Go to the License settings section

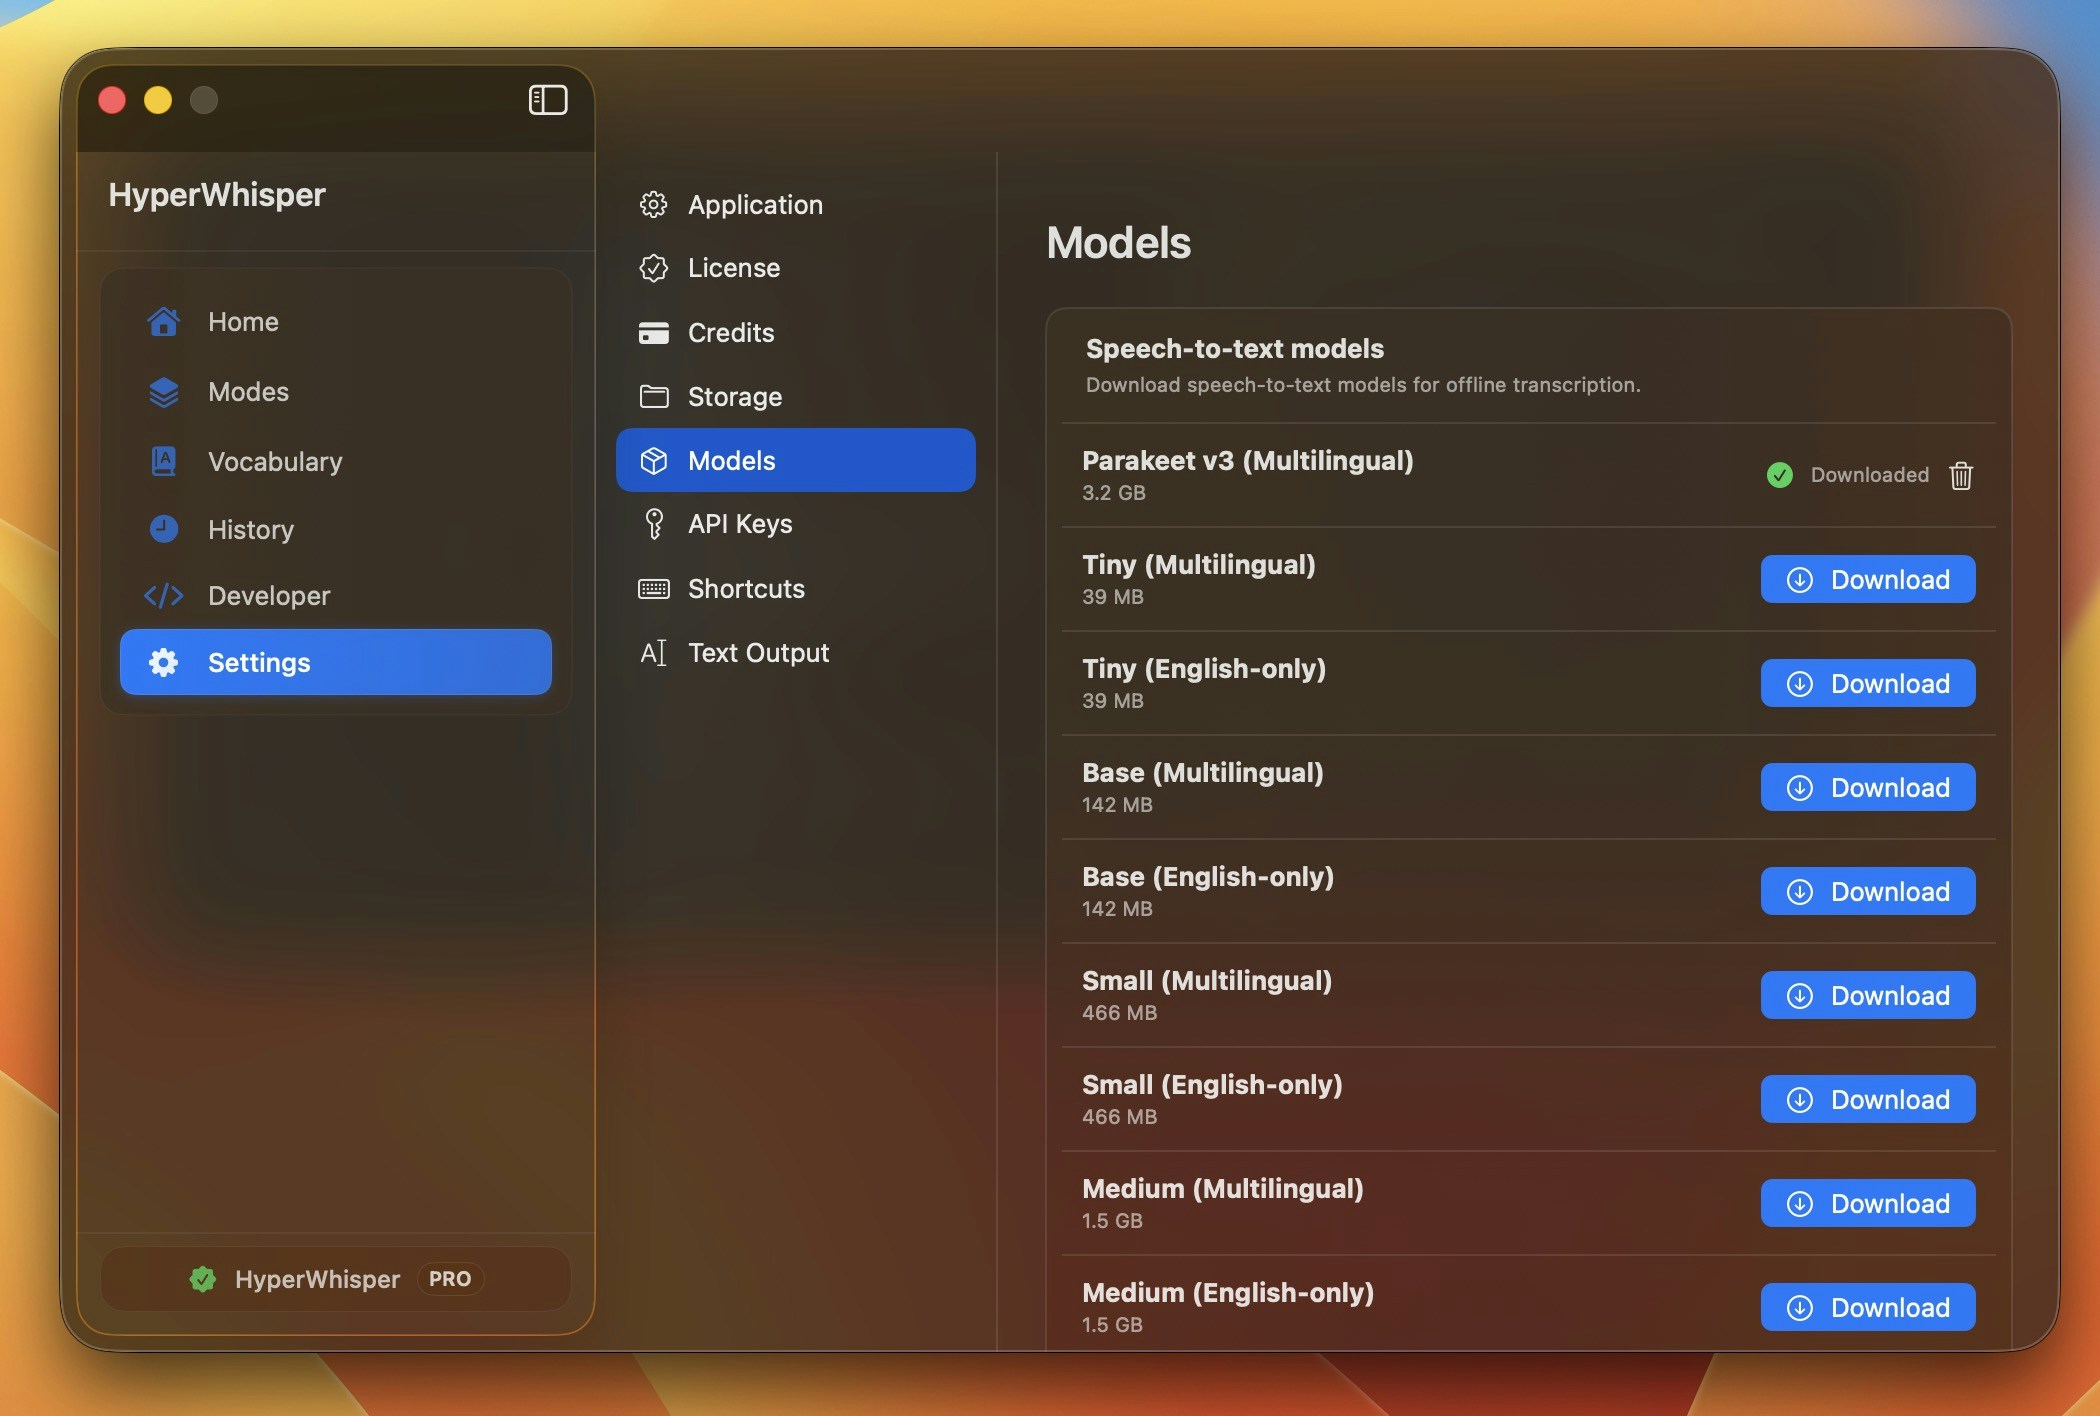[733, 268]
